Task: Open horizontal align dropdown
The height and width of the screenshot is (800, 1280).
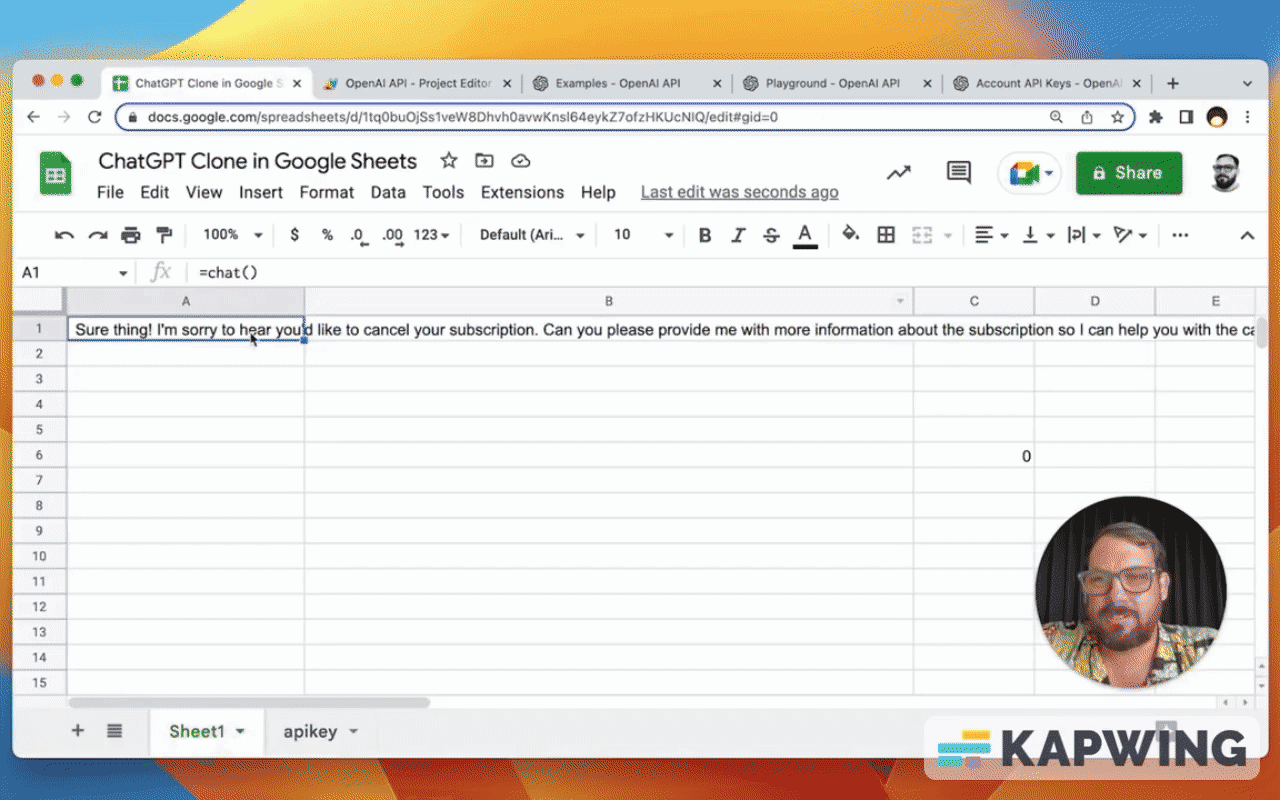Action: pyautogui.click(x=992, y=235)
